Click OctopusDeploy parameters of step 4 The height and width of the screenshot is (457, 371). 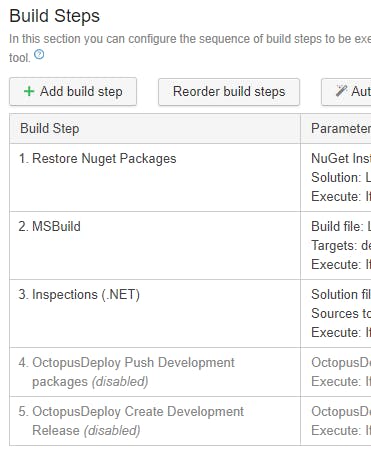tap(341, 363)
